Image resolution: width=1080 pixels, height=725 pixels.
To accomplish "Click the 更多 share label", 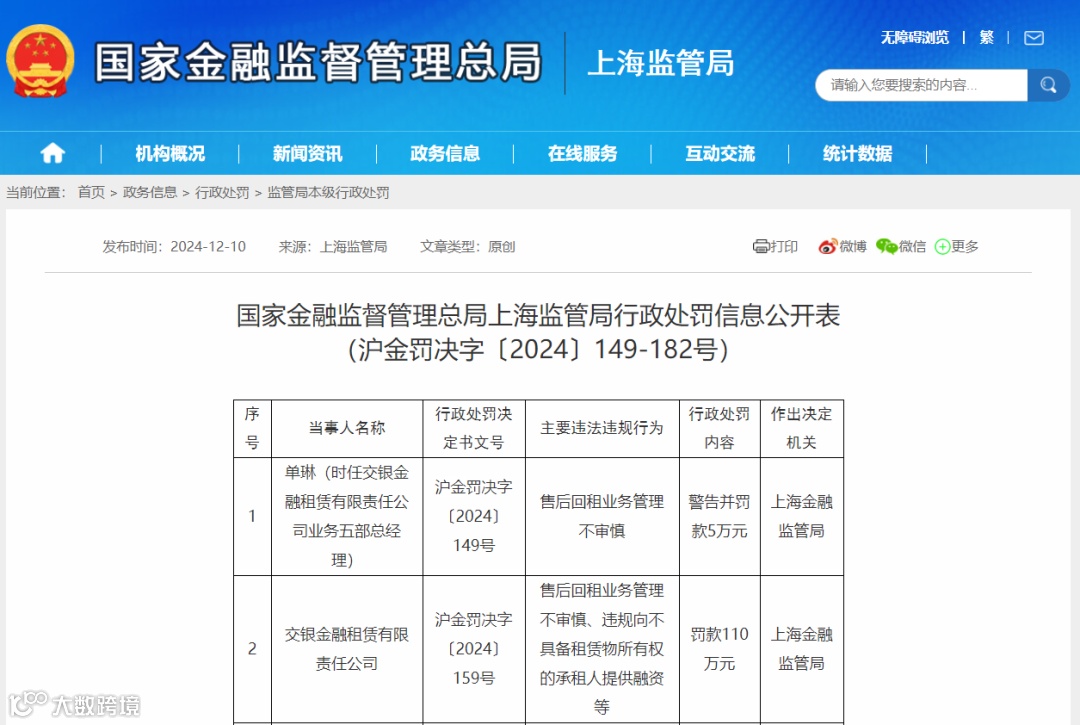I will [x=965, y=246].
